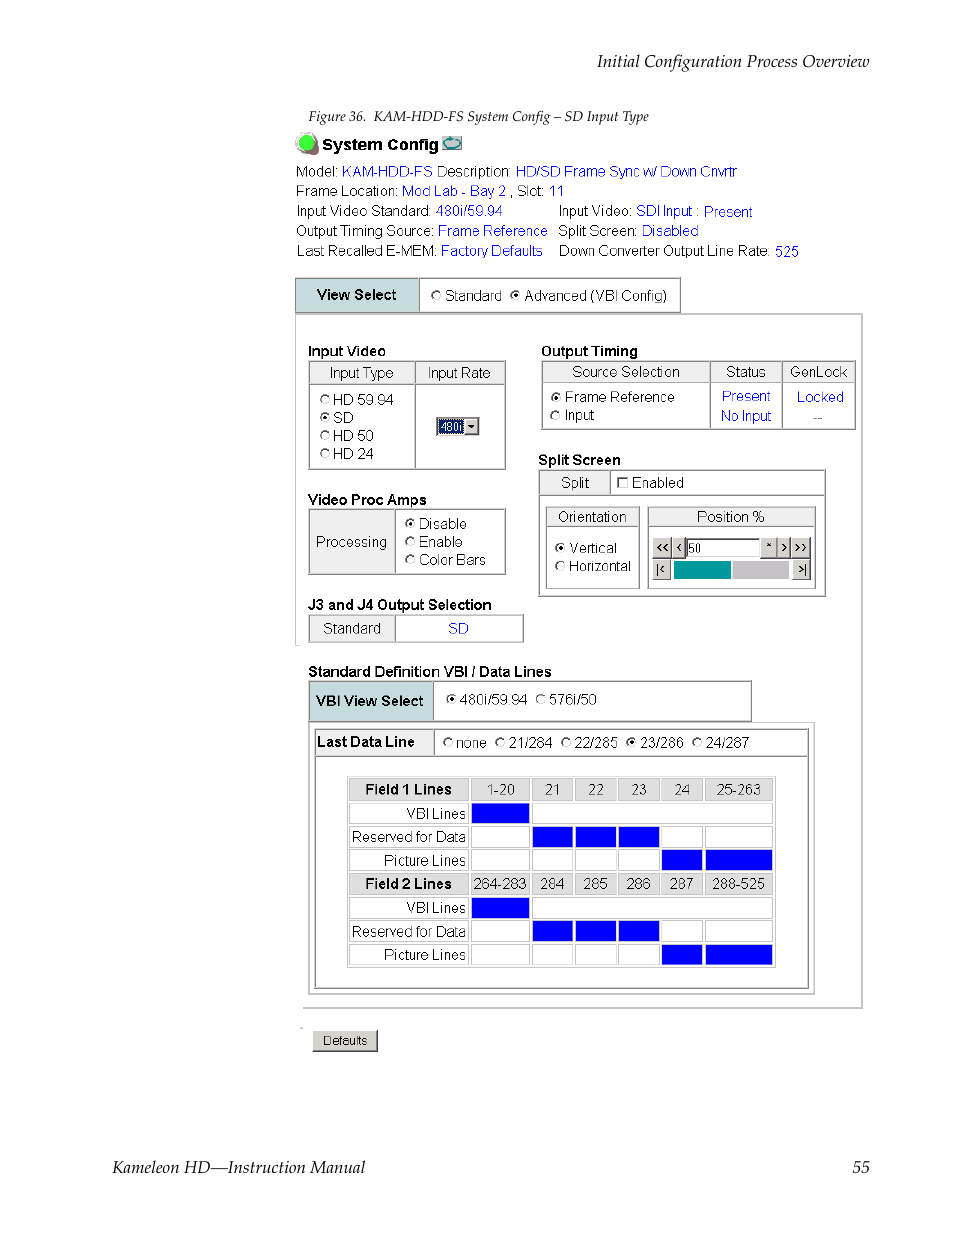Click the 'Field 1 Lines' row header
Screen dimensions: 954x1235
[x=409, y=790]
